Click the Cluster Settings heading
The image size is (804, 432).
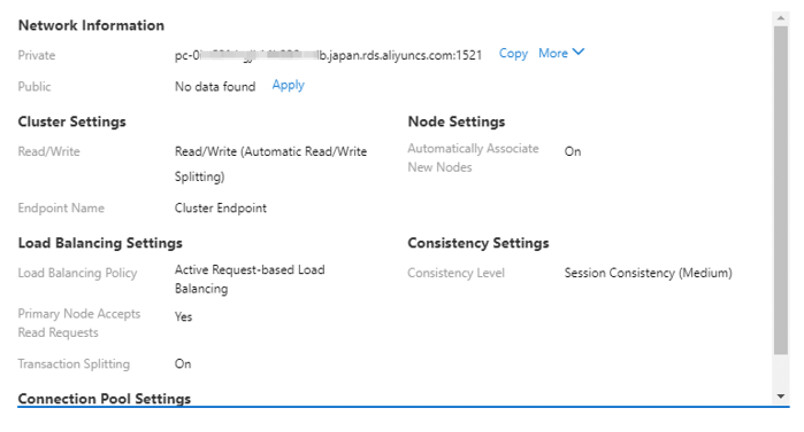pyautogui.click(x=72, y=122)
